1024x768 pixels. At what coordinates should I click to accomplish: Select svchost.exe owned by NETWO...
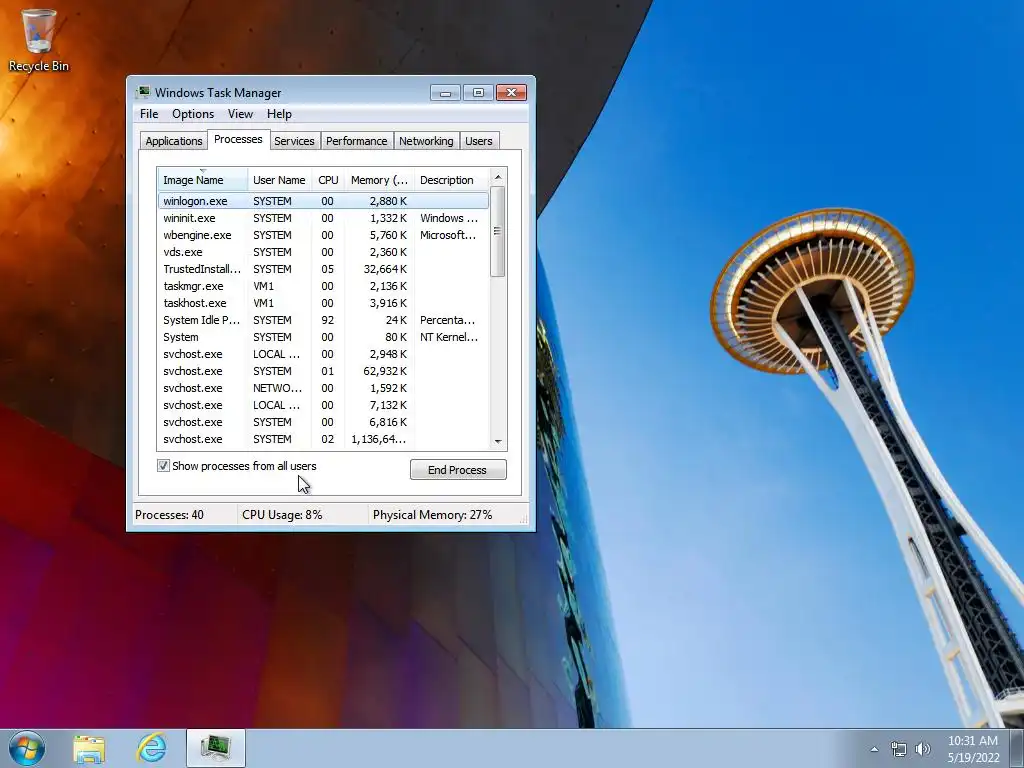[323, 388]
